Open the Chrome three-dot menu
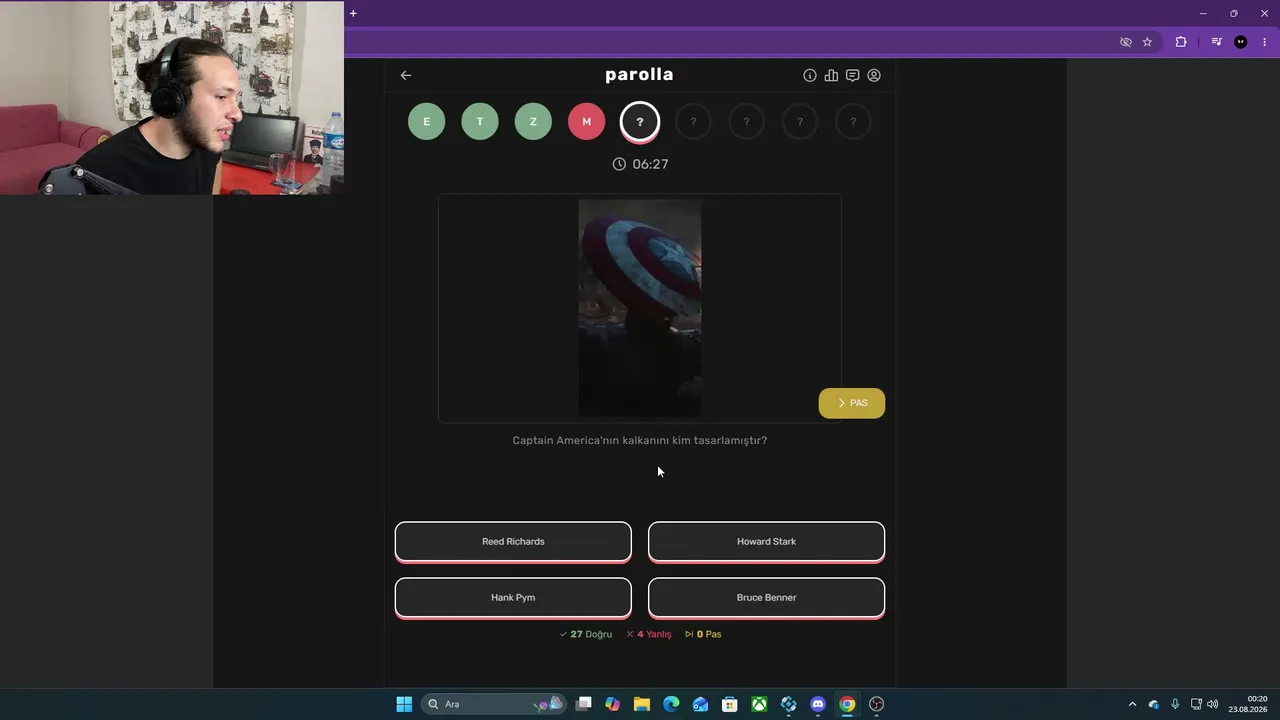1280x720 pixels. point(1265,42)
